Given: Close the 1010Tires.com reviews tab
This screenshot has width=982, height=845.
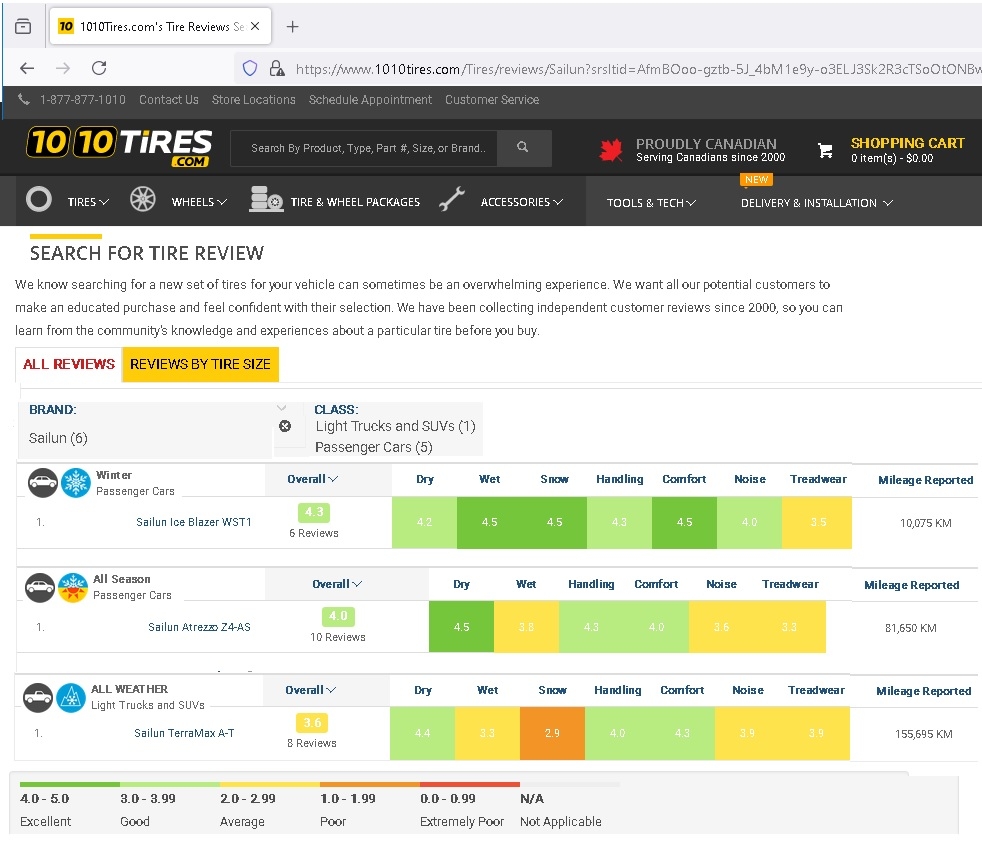Looking at the screenshot, I should pos(255,26).
